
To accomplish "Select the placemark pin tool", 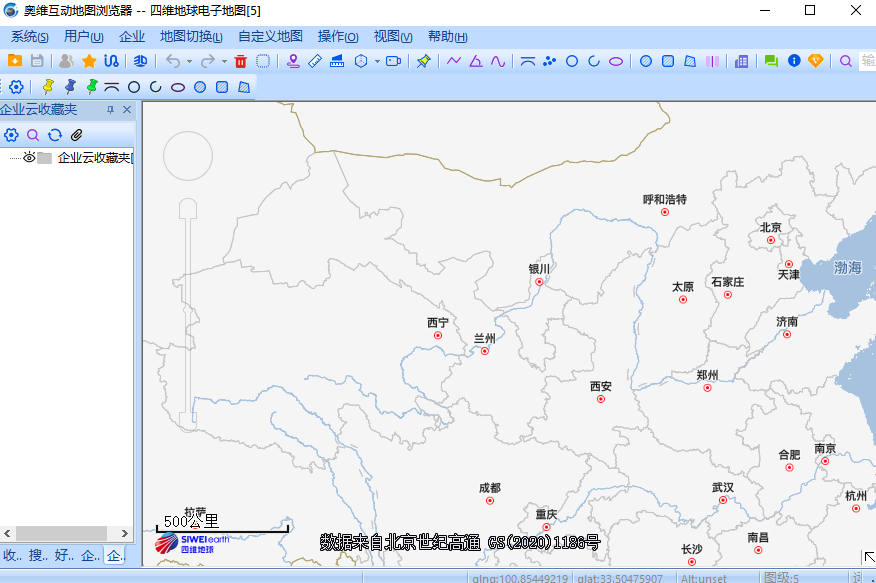I will point(293,61).
